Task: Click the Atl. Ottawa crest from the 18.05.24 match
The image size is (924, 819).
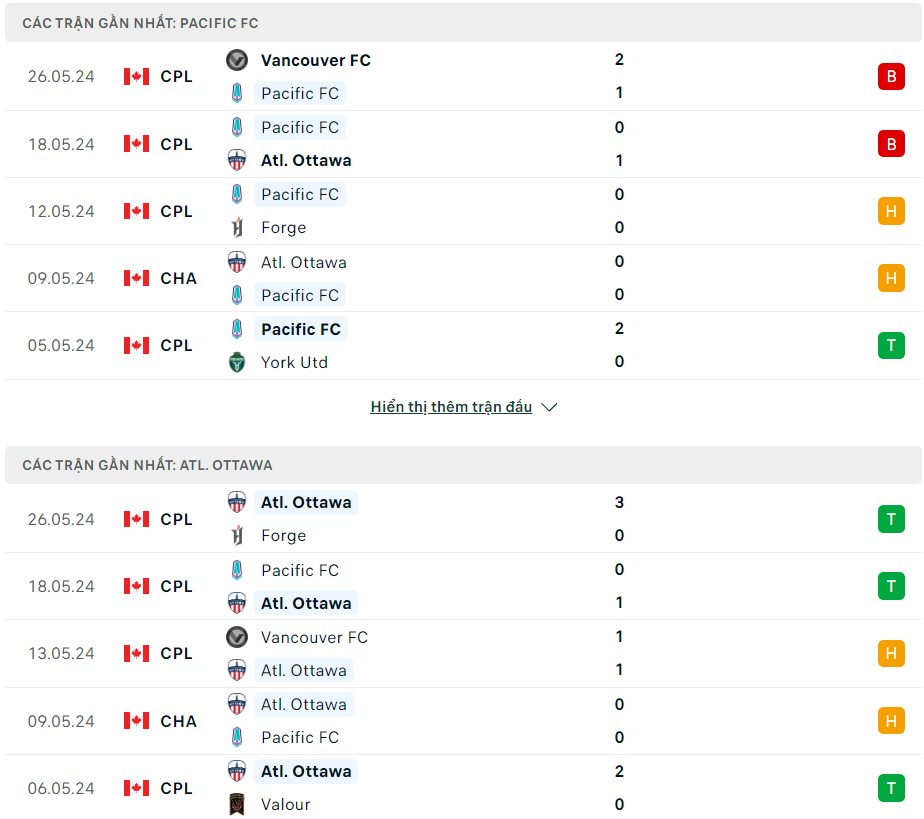Action: (237, 160)
